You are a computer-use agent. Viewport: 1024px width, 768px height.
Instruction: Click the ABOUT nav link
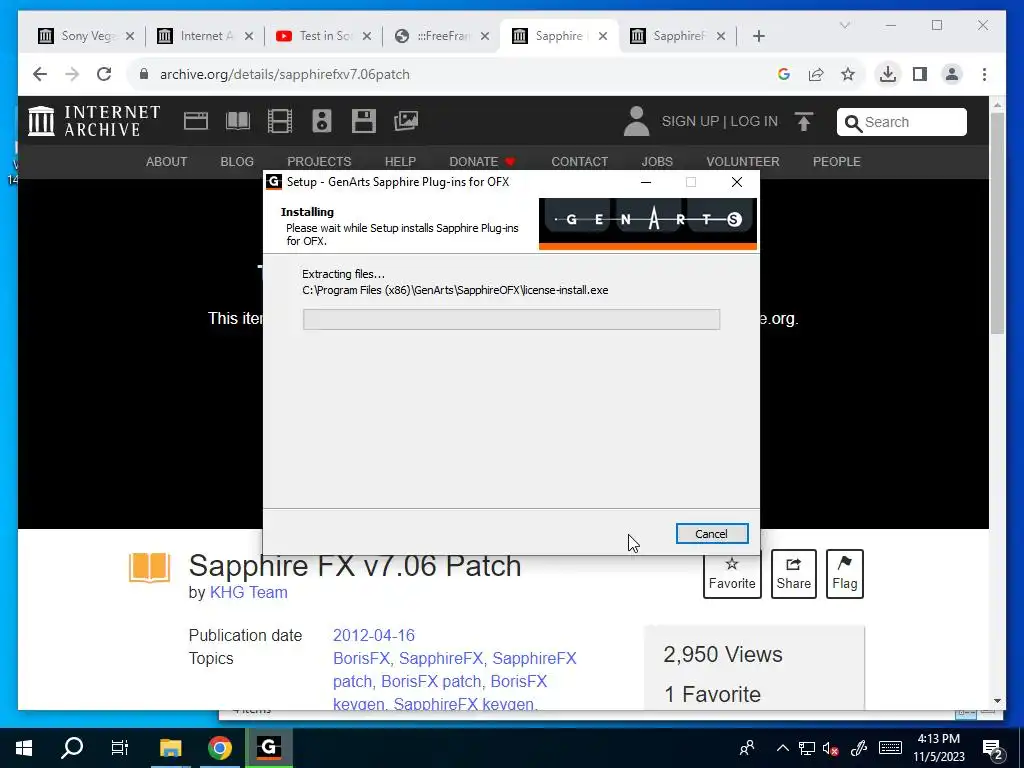click(x=167, y=162)
